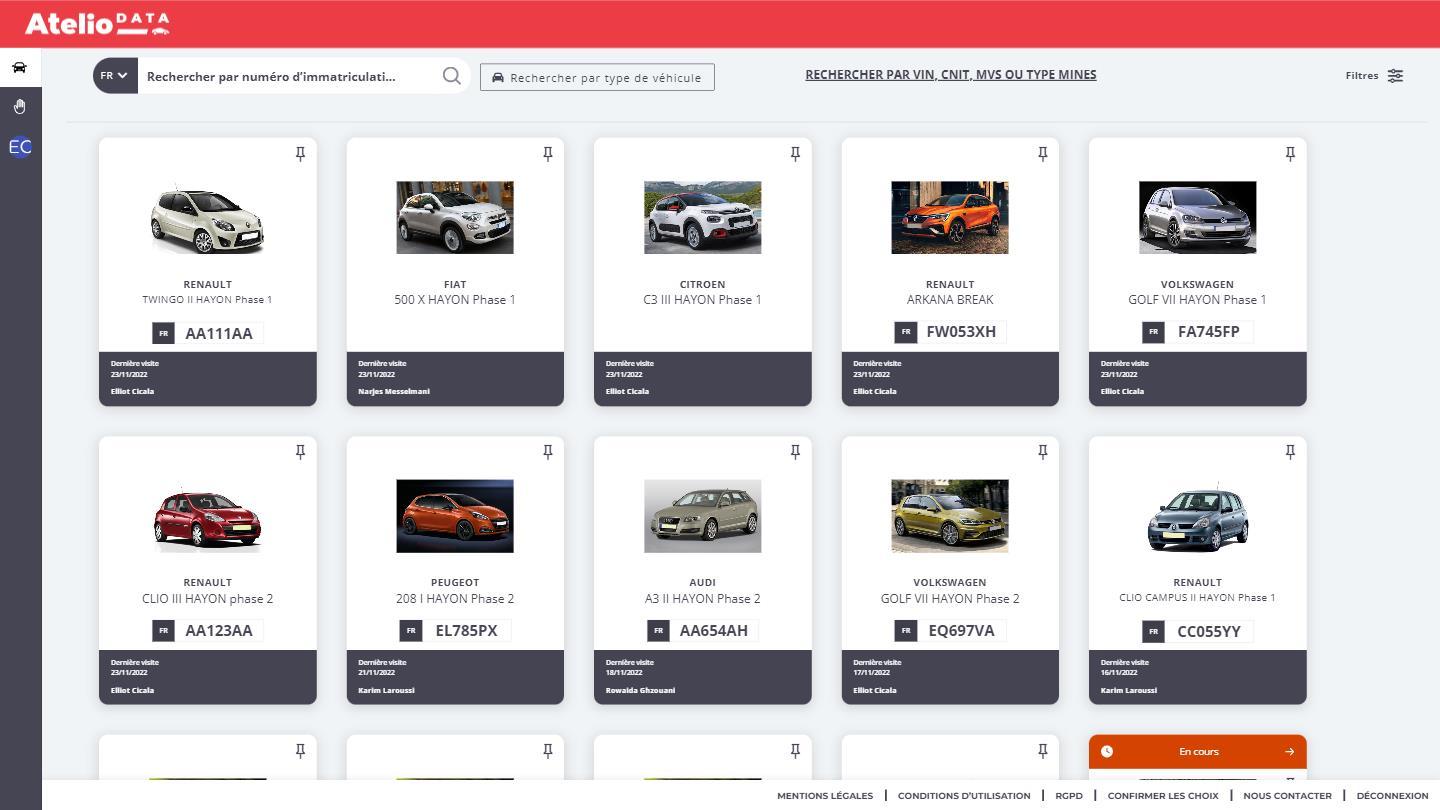1440x810 pixels.
Task: Open Nous contacter footer link
Action: [1288, 796]
